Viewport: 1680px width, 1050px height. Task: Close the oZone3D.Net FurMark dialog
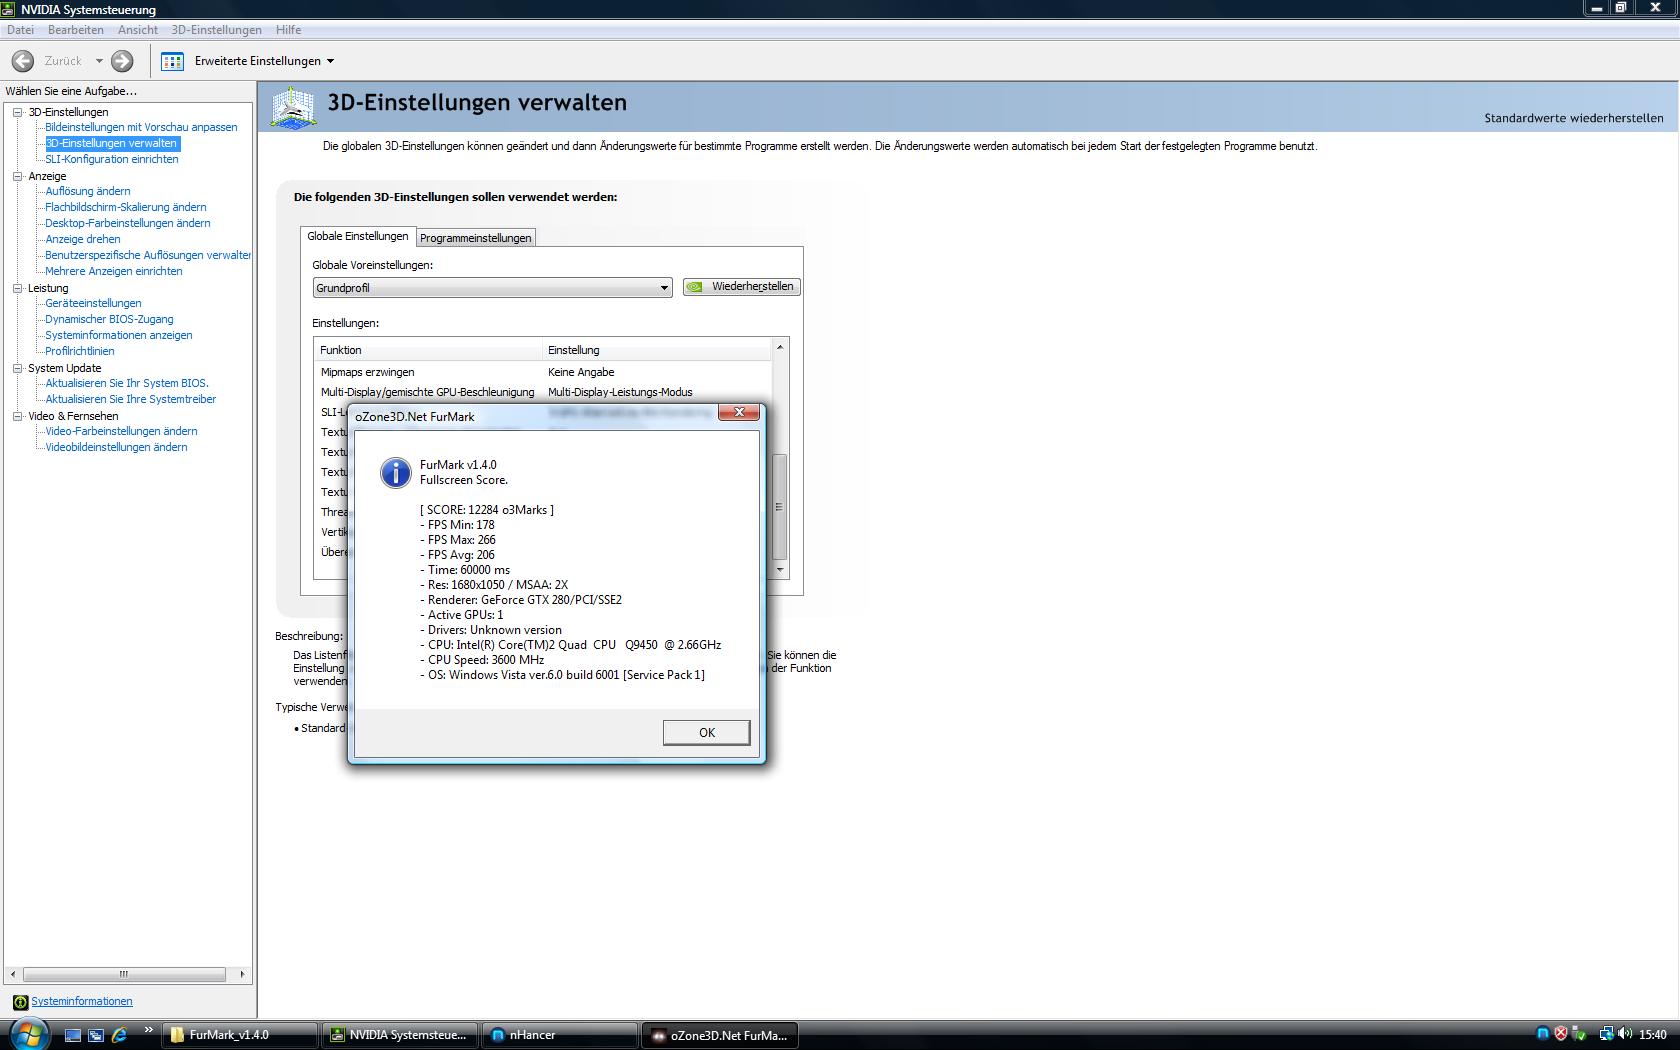[739, 412]
